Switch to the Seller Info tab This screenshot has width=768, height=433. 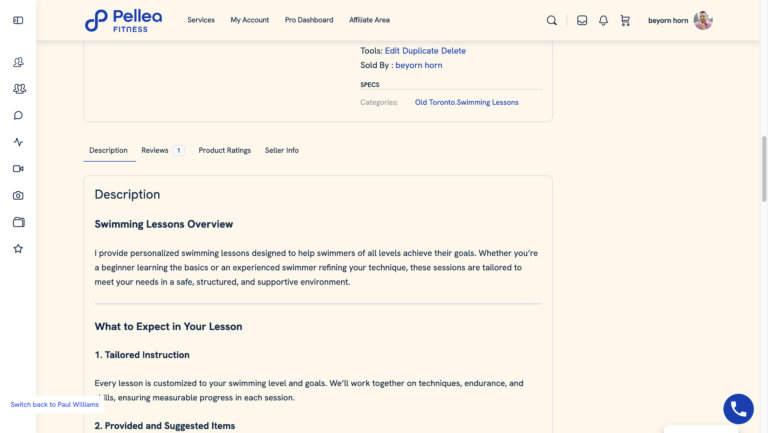click(282, 150)
